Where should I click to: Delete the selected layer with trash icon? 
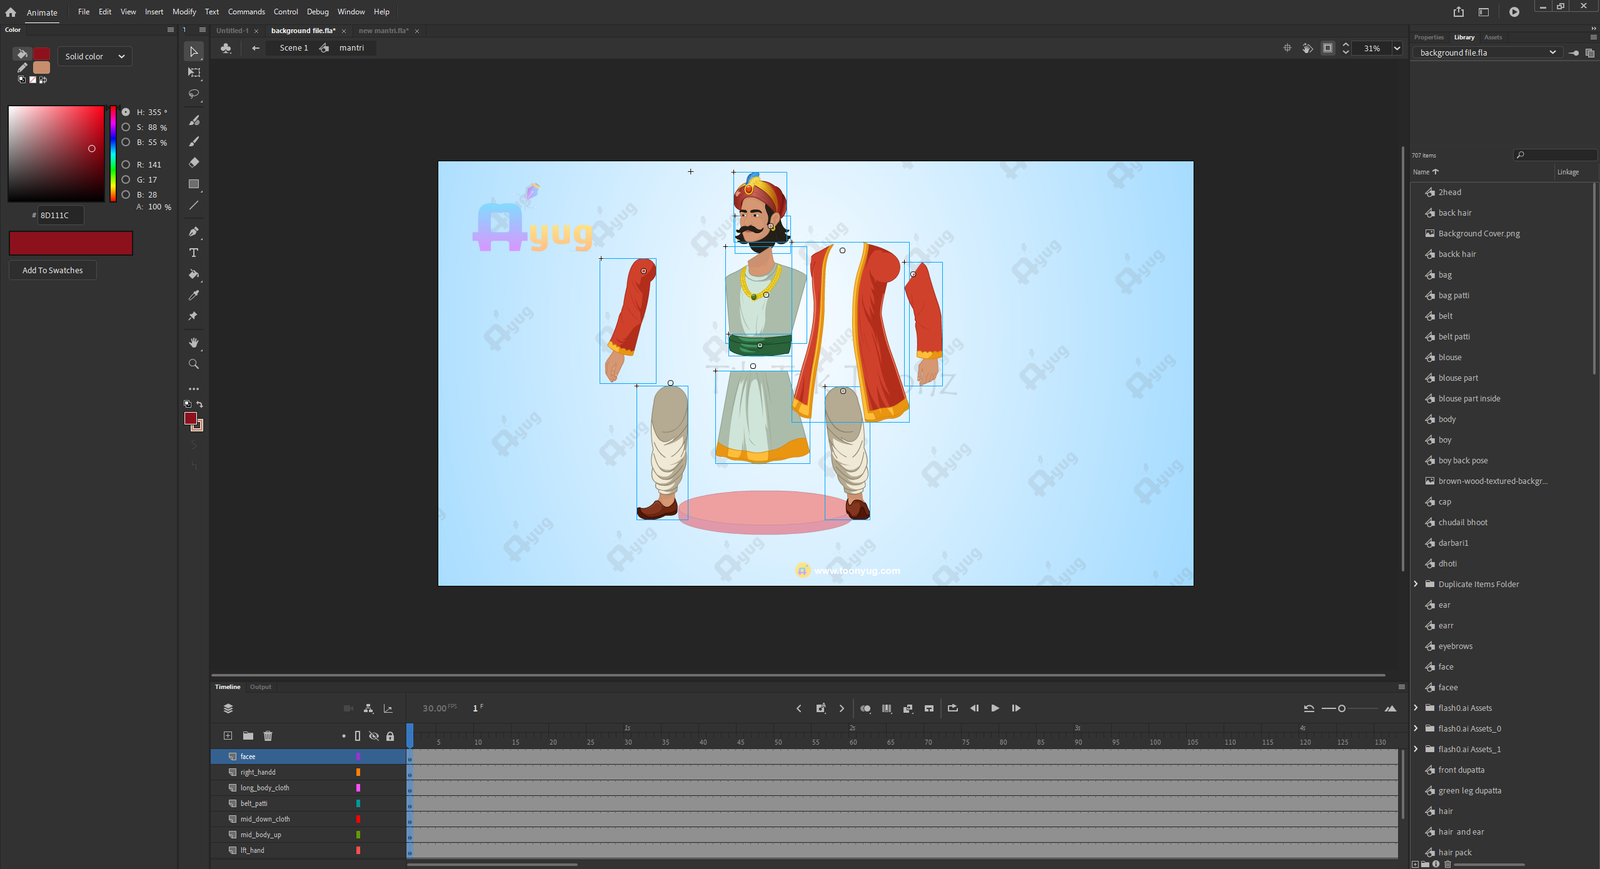point(268,736)
